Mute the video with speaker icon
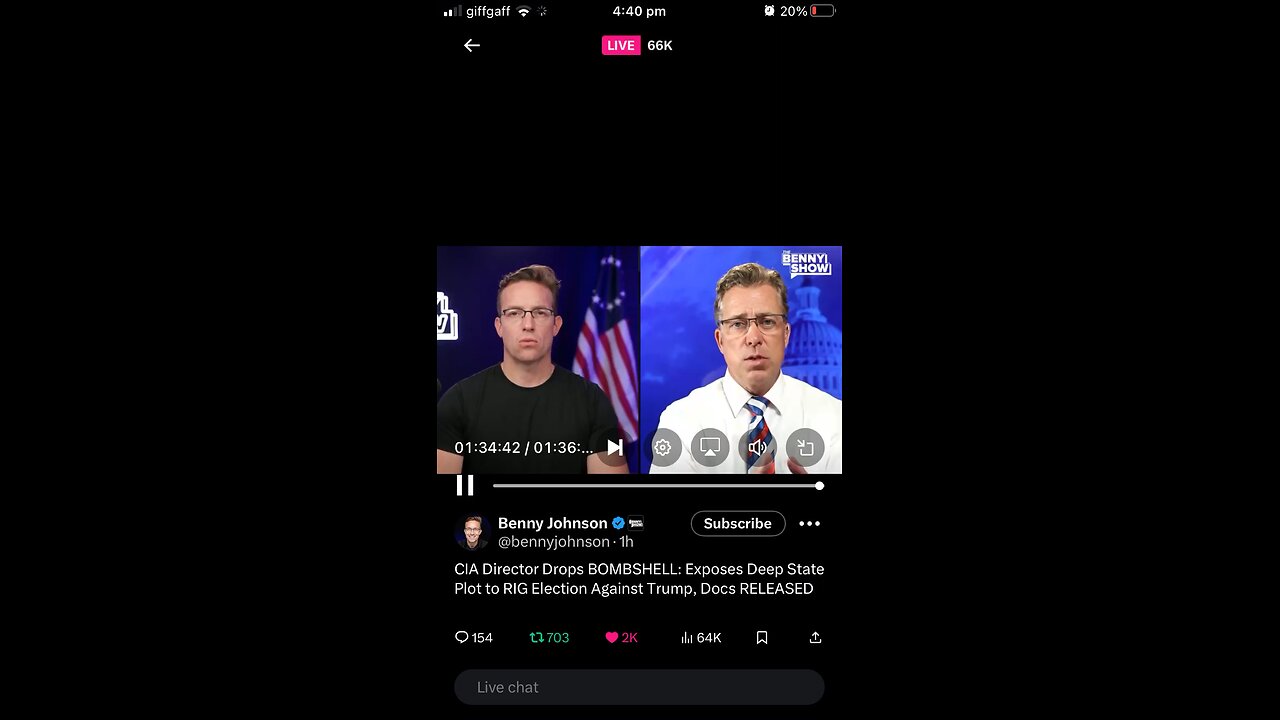The width and height of the screenshot is (1280, 720). [758, 447]
